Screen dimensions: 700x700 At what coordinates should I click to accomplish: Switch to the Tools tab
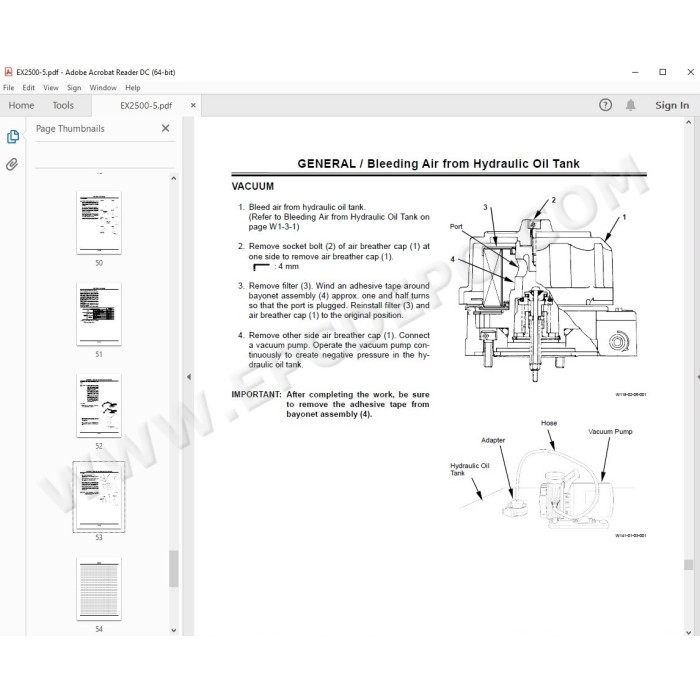coord(63,105)
